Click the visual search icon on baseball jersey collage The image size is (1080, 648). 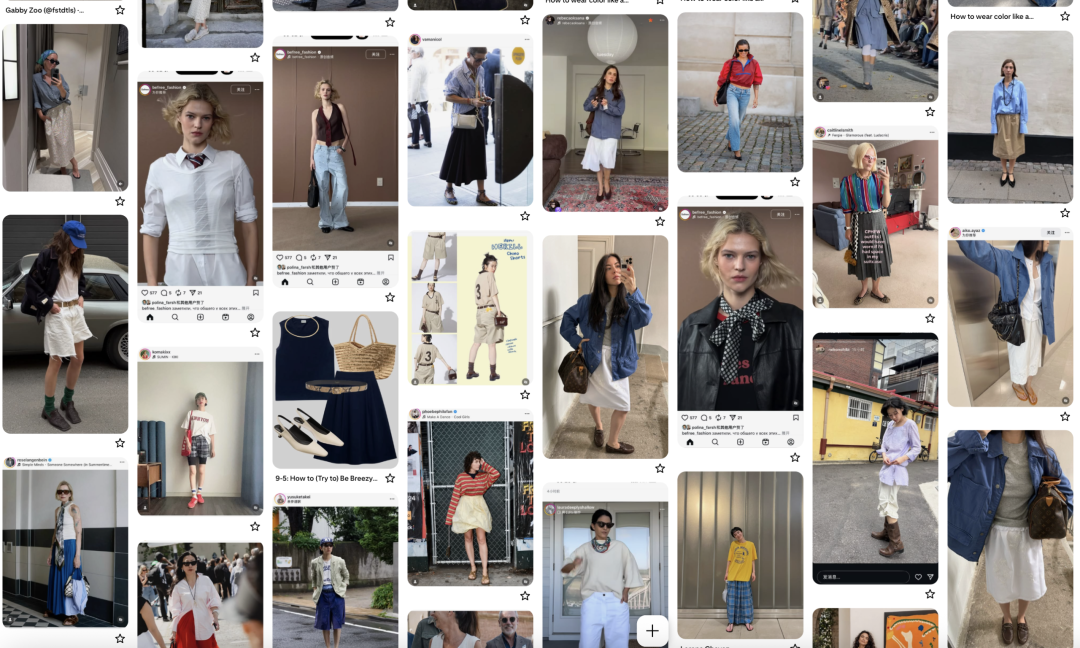pos(525,382)
